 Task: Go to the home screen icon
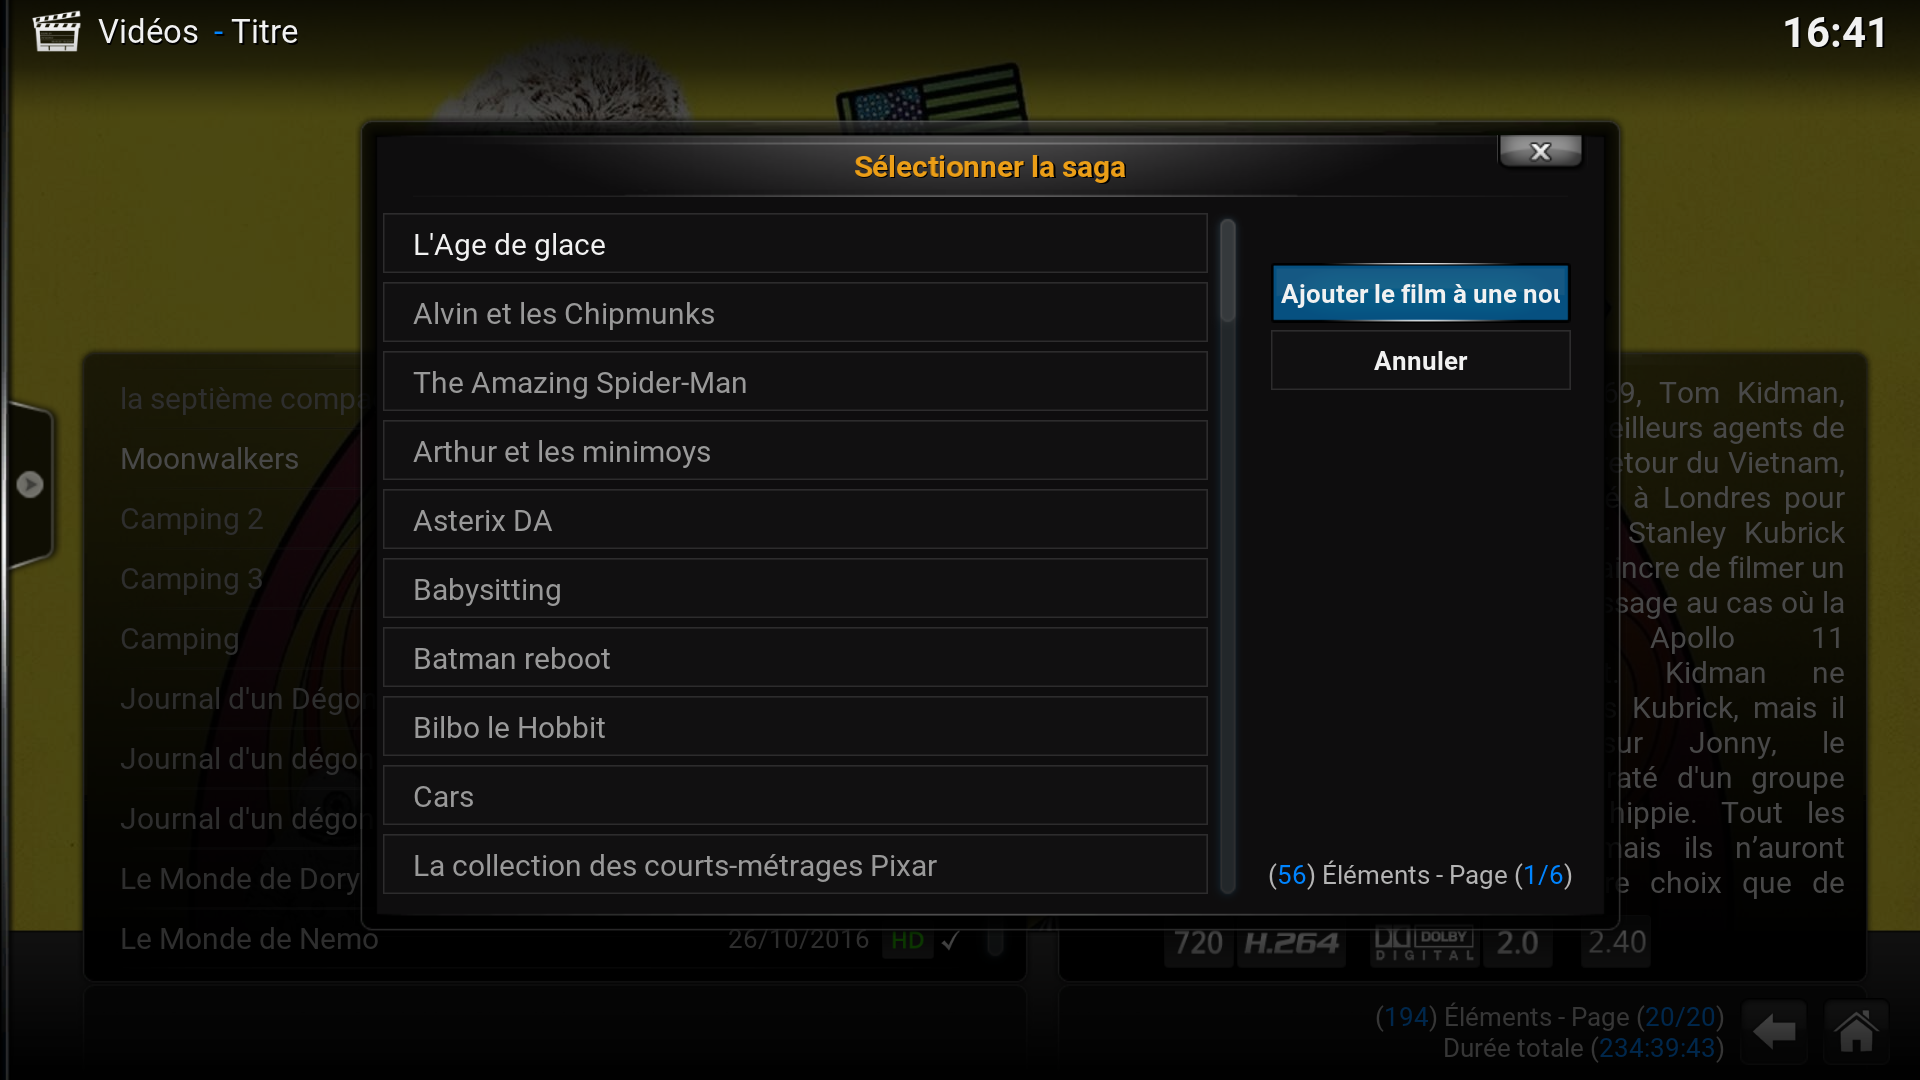pyautogui.click(x=1856, y=1031)
